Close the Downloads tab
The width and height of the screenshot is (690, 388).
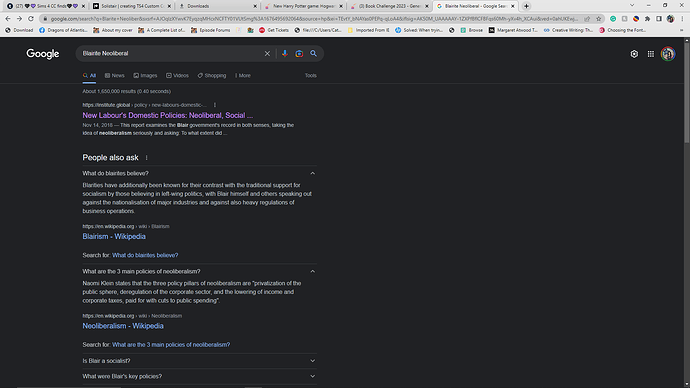255,6
